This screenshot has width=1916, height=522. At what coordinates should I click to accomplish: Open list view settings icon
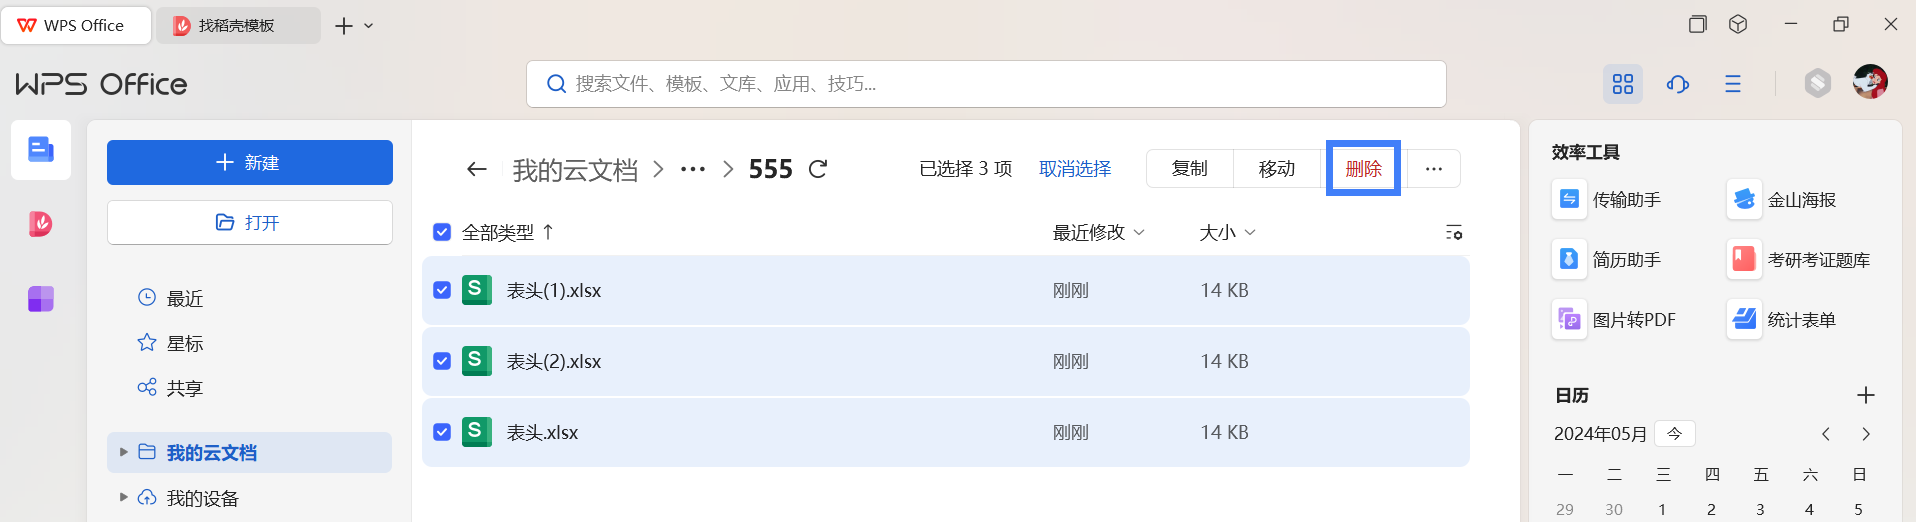[1454, 232]
